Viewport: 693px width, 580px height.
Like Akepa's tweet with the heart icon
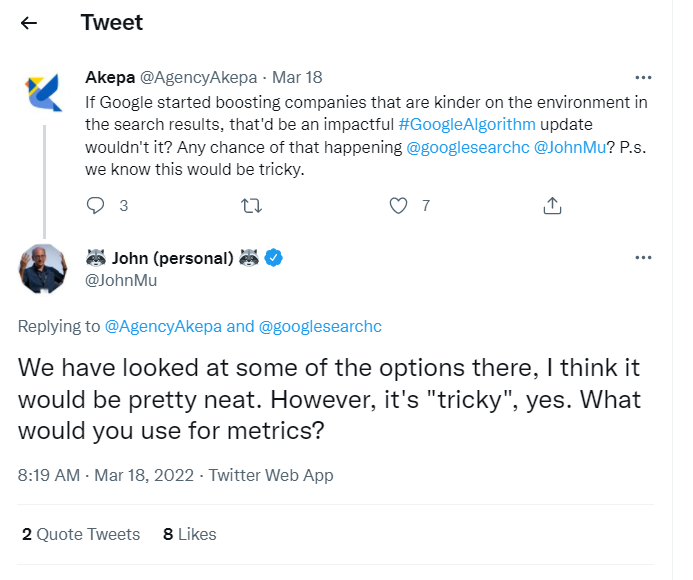[398, 206]
